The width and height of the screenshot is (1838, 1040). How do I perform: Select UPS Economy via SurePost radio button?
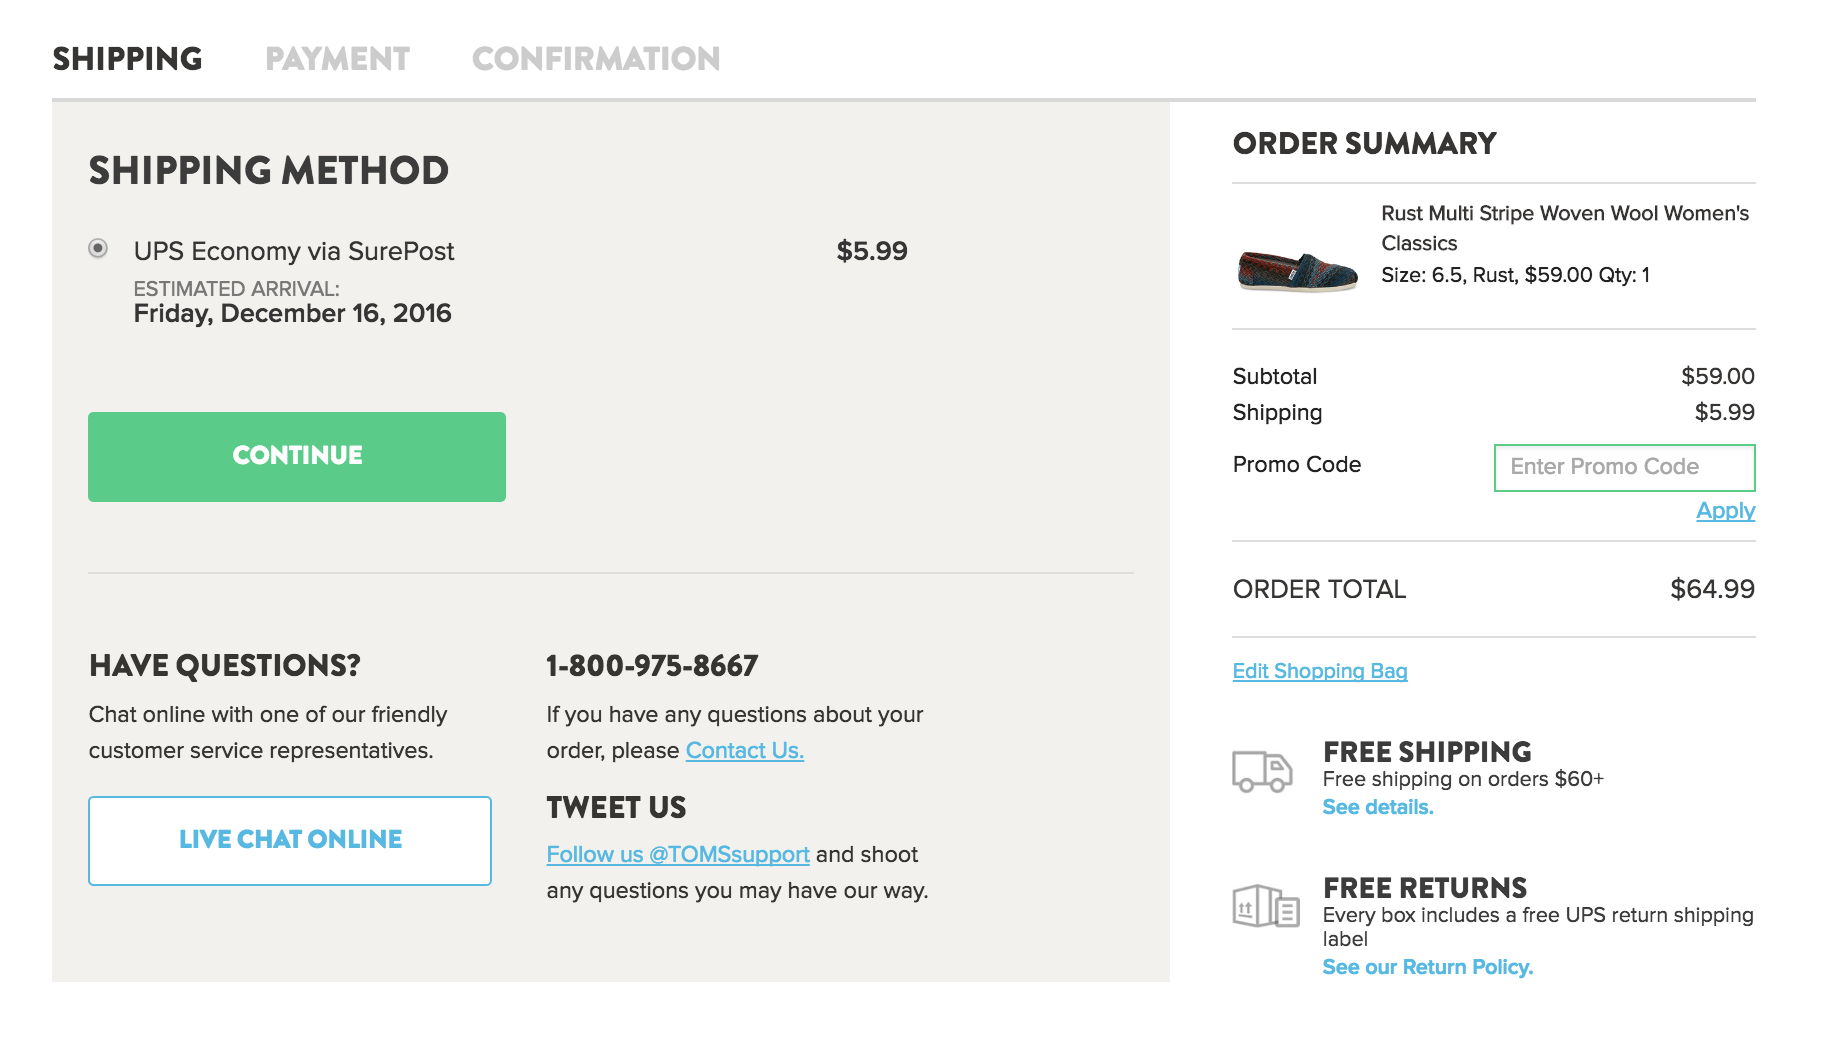click(x=98, y=248)
